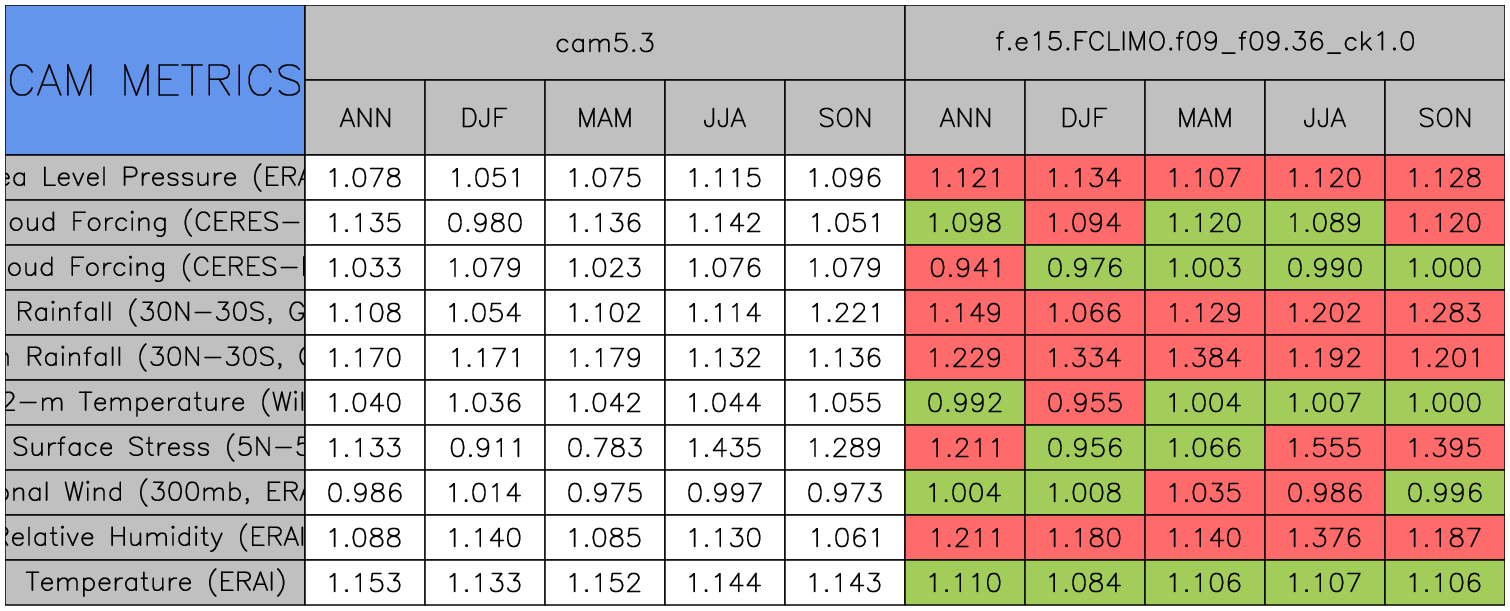
Task: Select the green cell with value 0.976
Action: tap(1085, 268)
